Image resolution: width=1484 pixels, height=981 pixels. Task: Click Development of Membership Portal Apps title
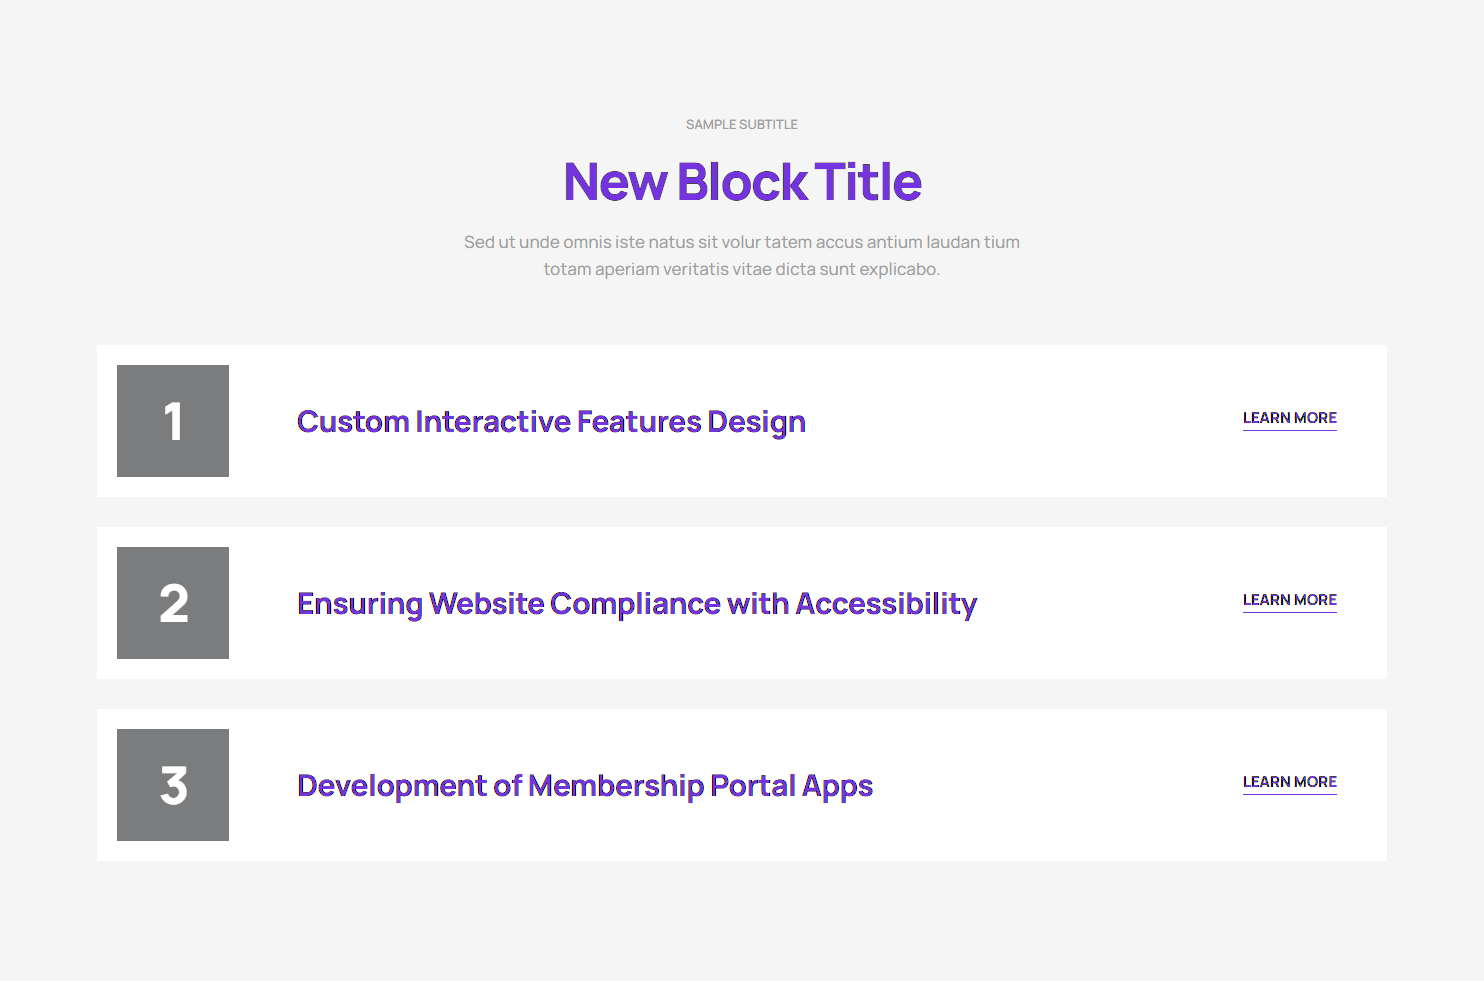[585, 786]
